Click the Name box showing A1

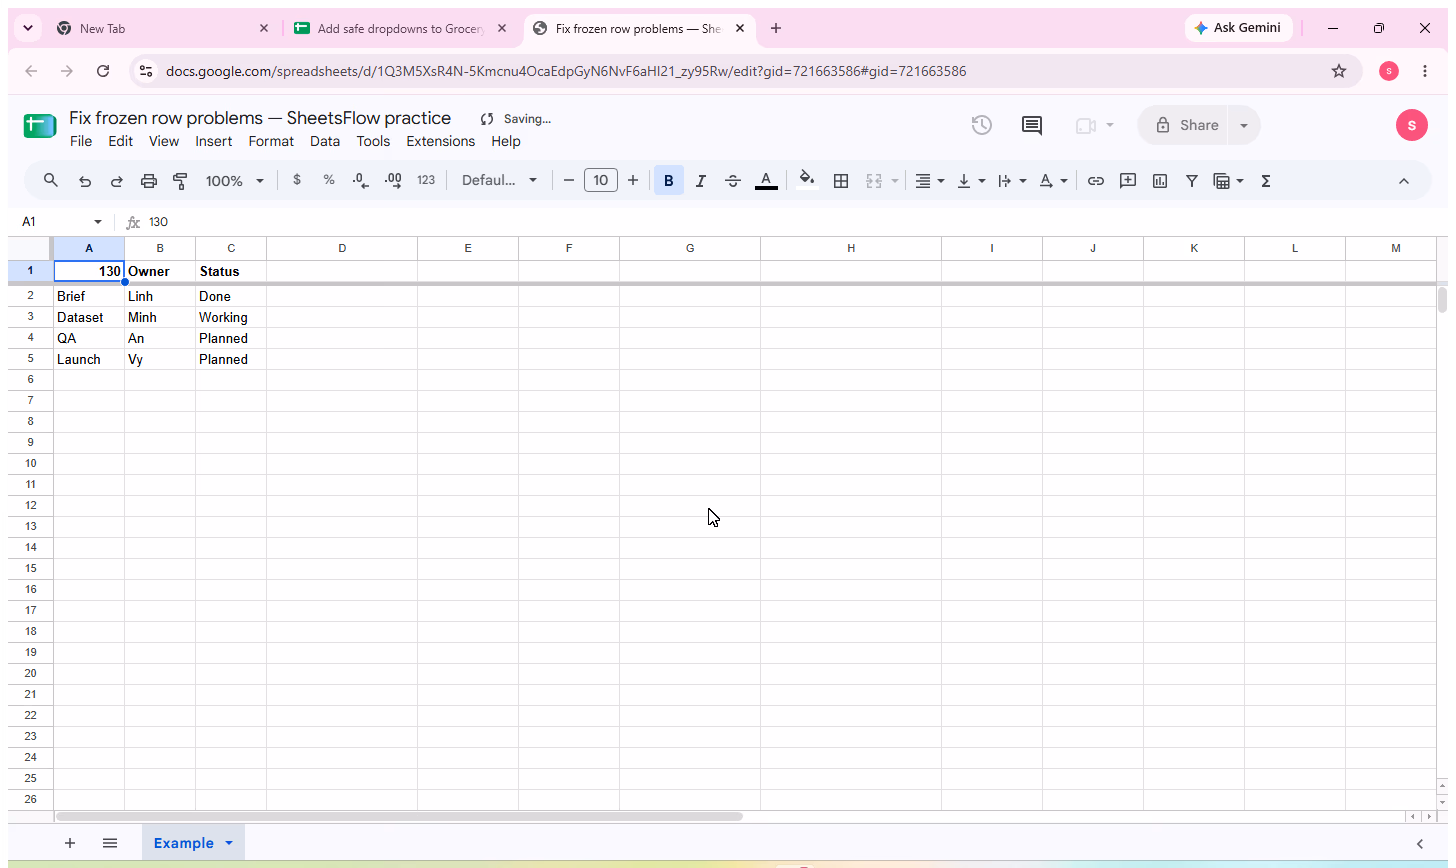(61, 222)
